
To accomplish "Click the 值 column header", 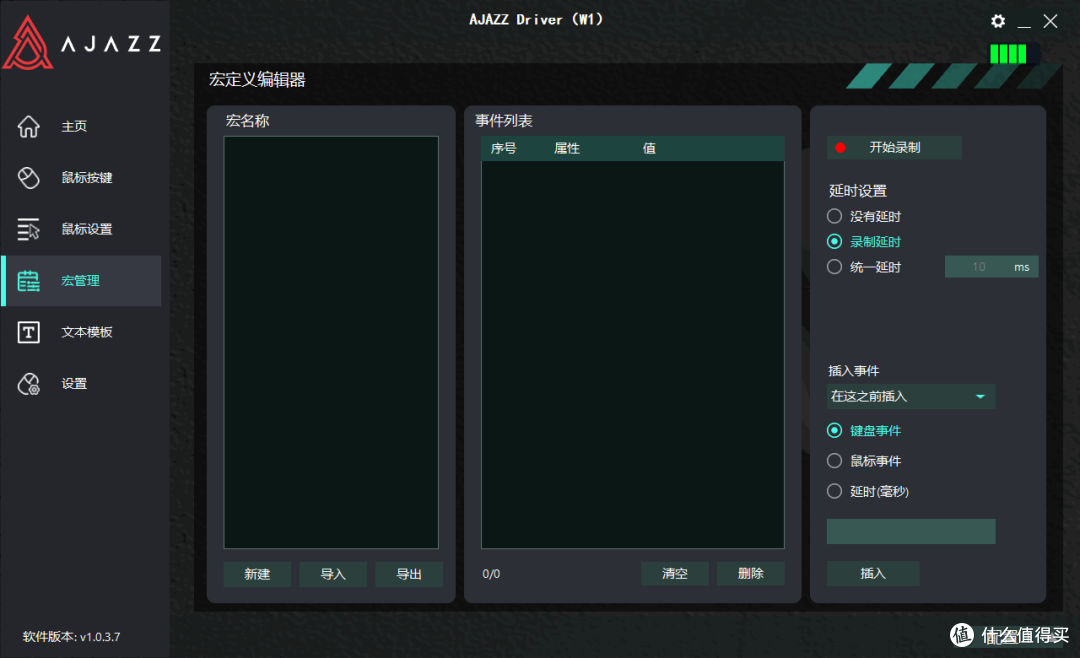I will [649, 148].
